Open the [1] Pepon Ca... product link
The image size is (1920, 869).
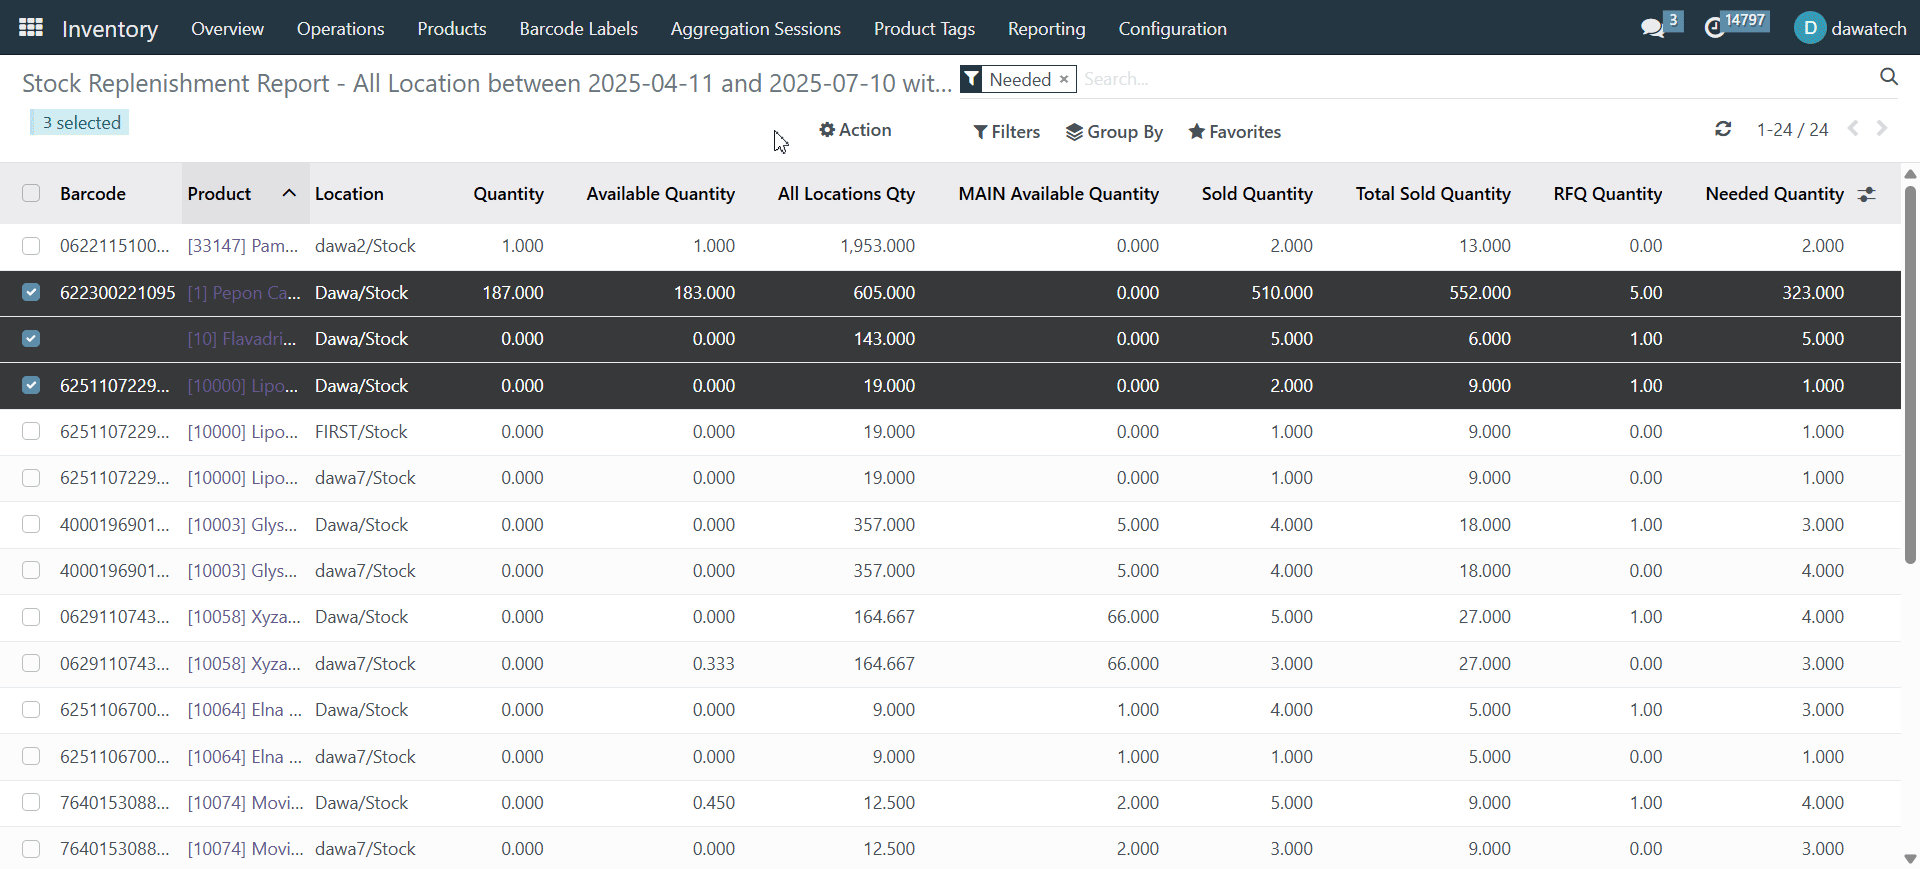tap(244, 293)
